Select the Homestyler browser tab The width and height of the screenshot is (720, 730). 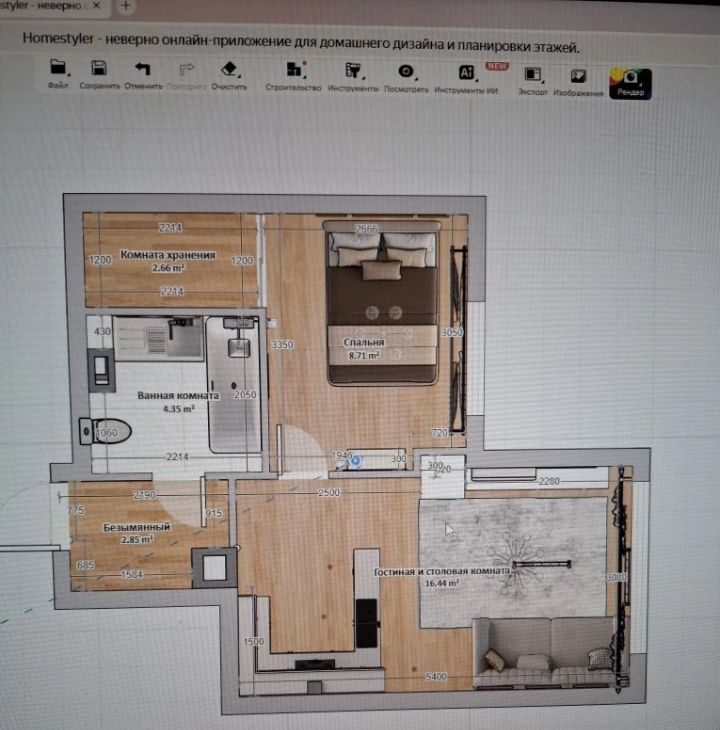point(45,6)
